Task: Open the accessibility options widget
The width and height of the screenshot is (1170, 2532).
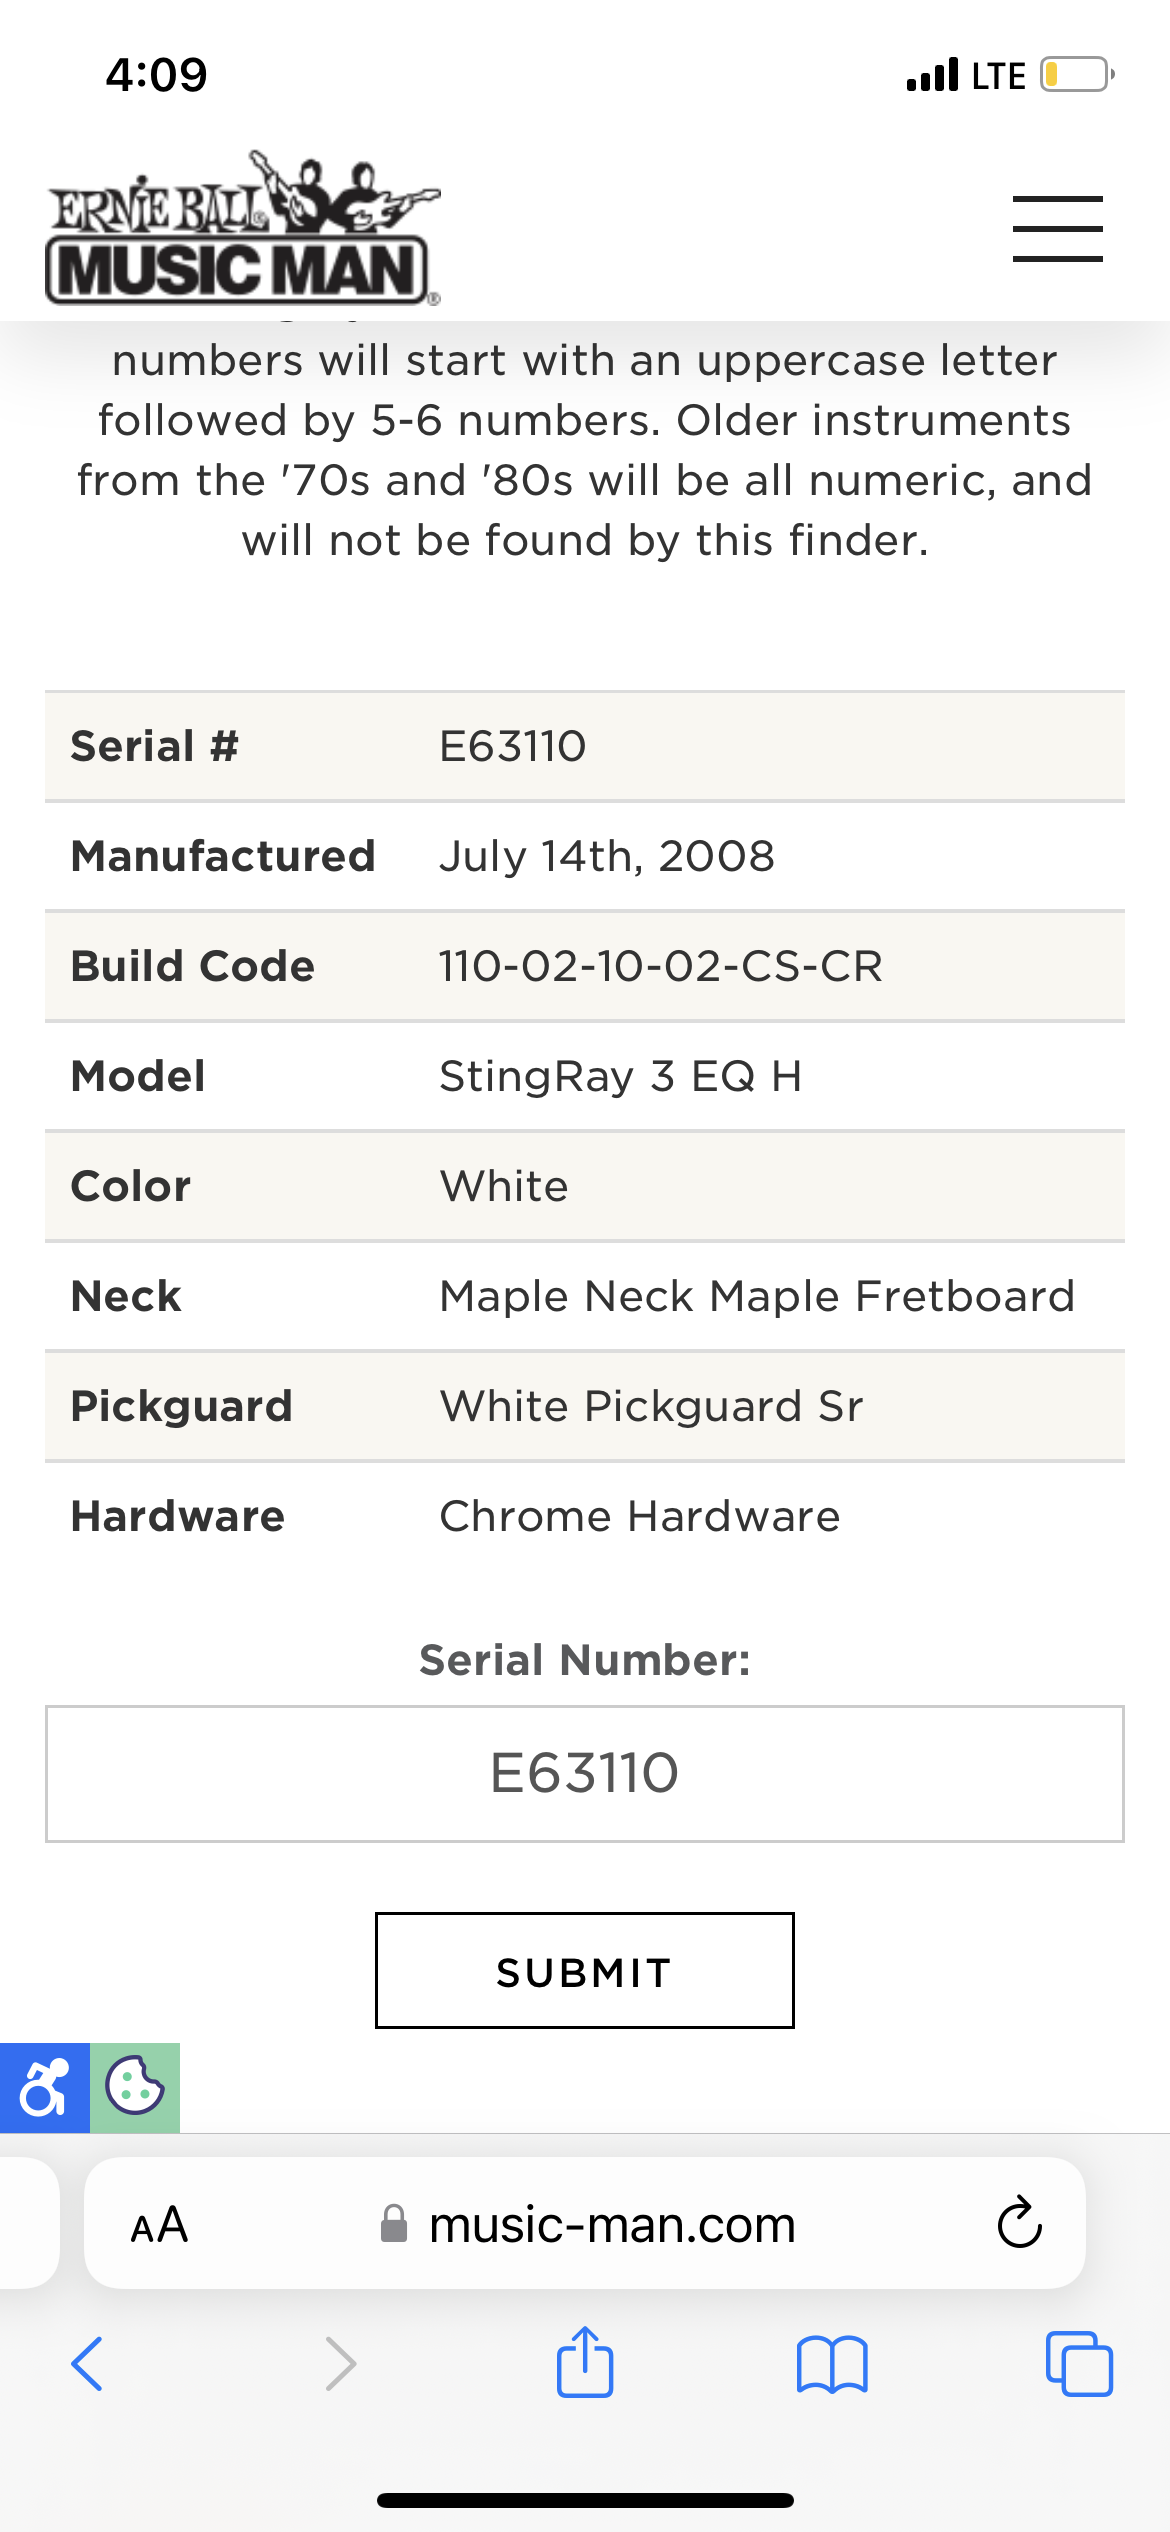Action: click(45, 2088)
